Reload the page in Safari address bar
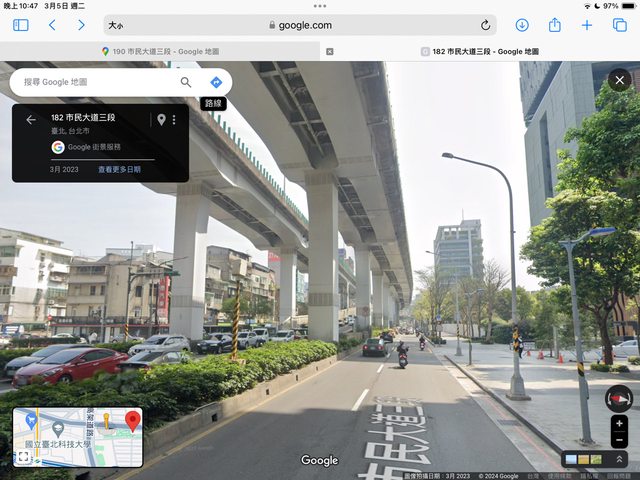640x480 pixels. (x=486, y=25)
